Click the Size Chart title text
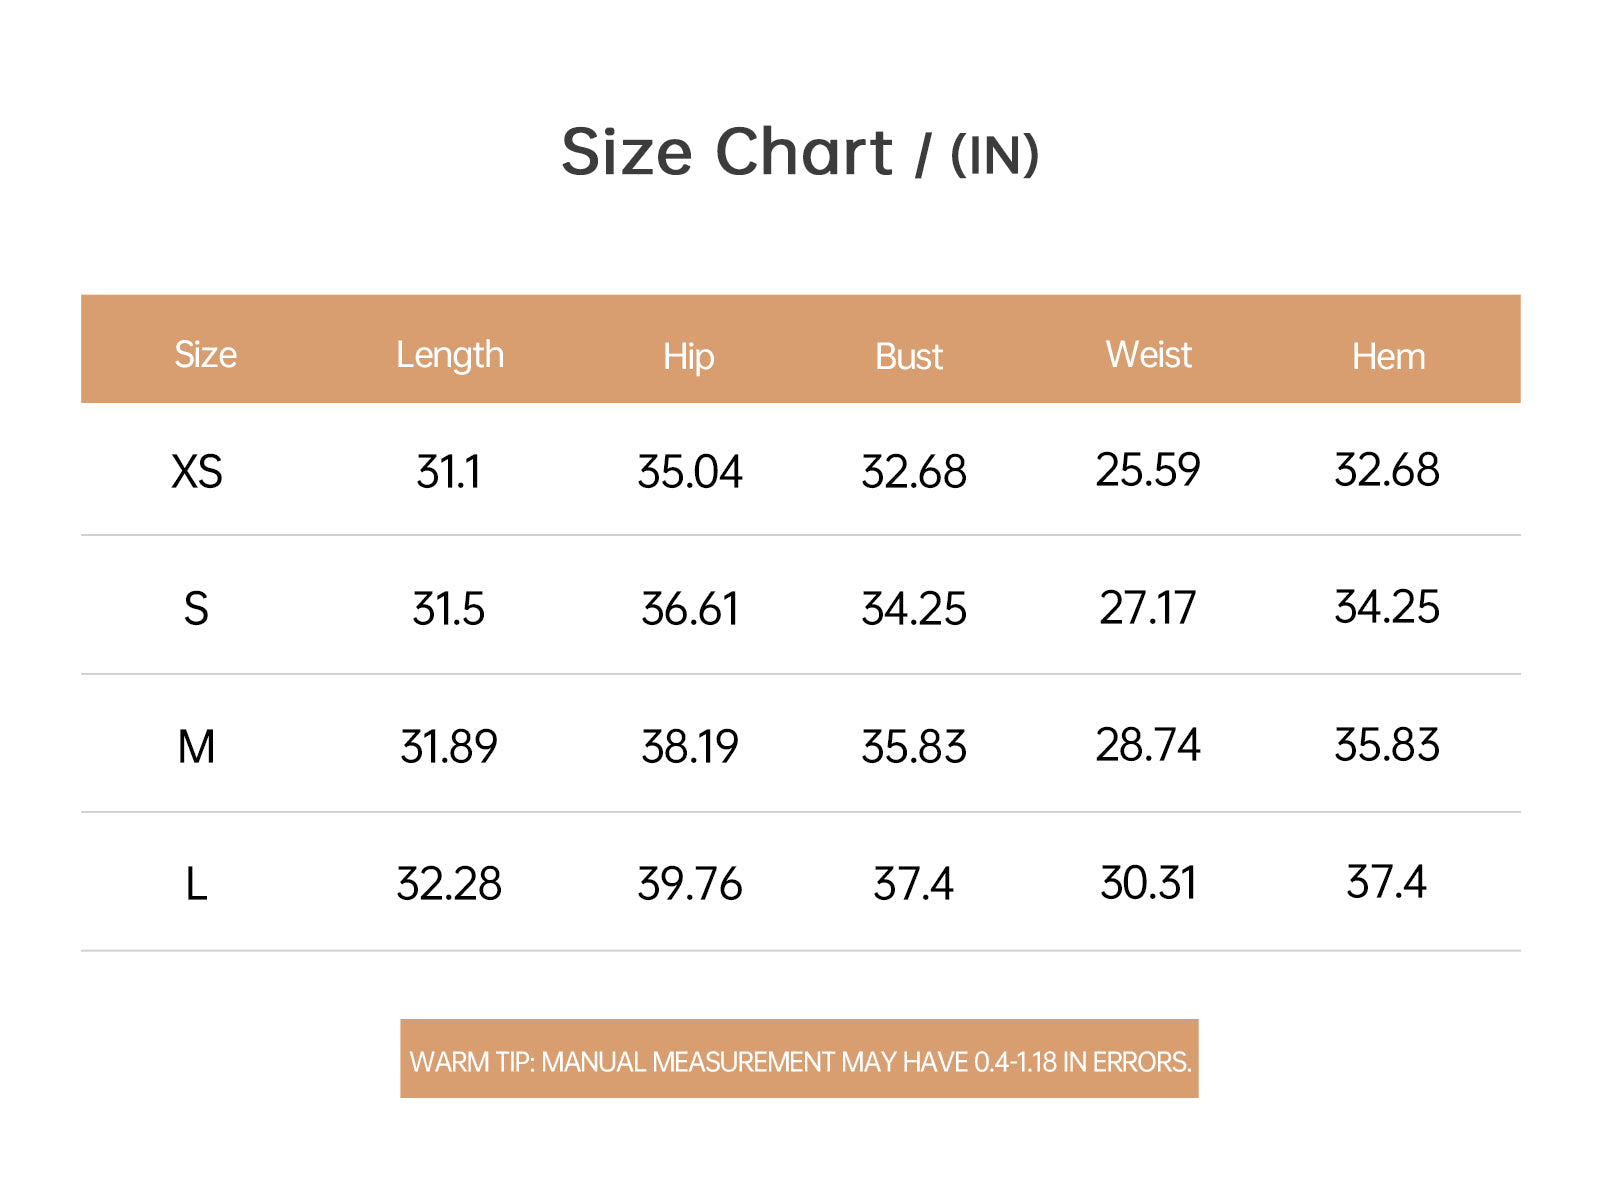Screen dimensions: 1600x1200 tap(800, 153)
